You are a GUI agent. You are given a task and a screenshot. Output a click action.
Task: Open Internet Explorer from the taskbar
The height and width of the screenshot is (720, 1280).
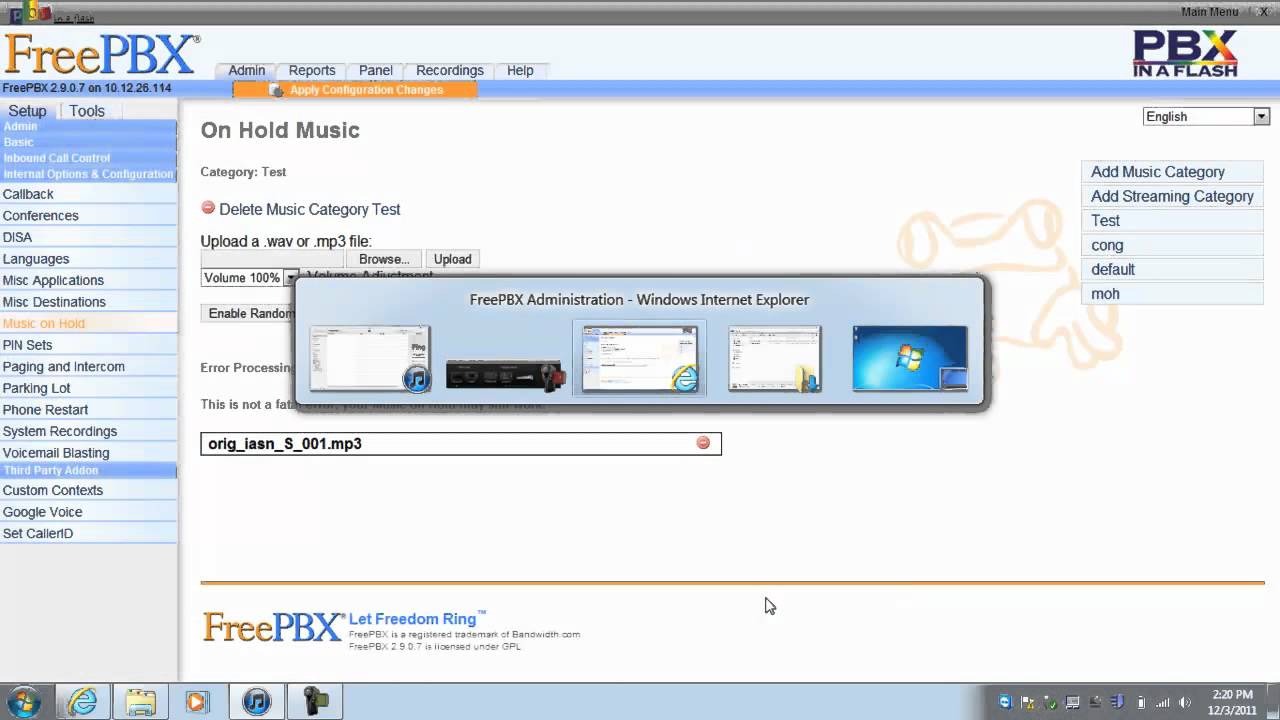click(82, 702)
